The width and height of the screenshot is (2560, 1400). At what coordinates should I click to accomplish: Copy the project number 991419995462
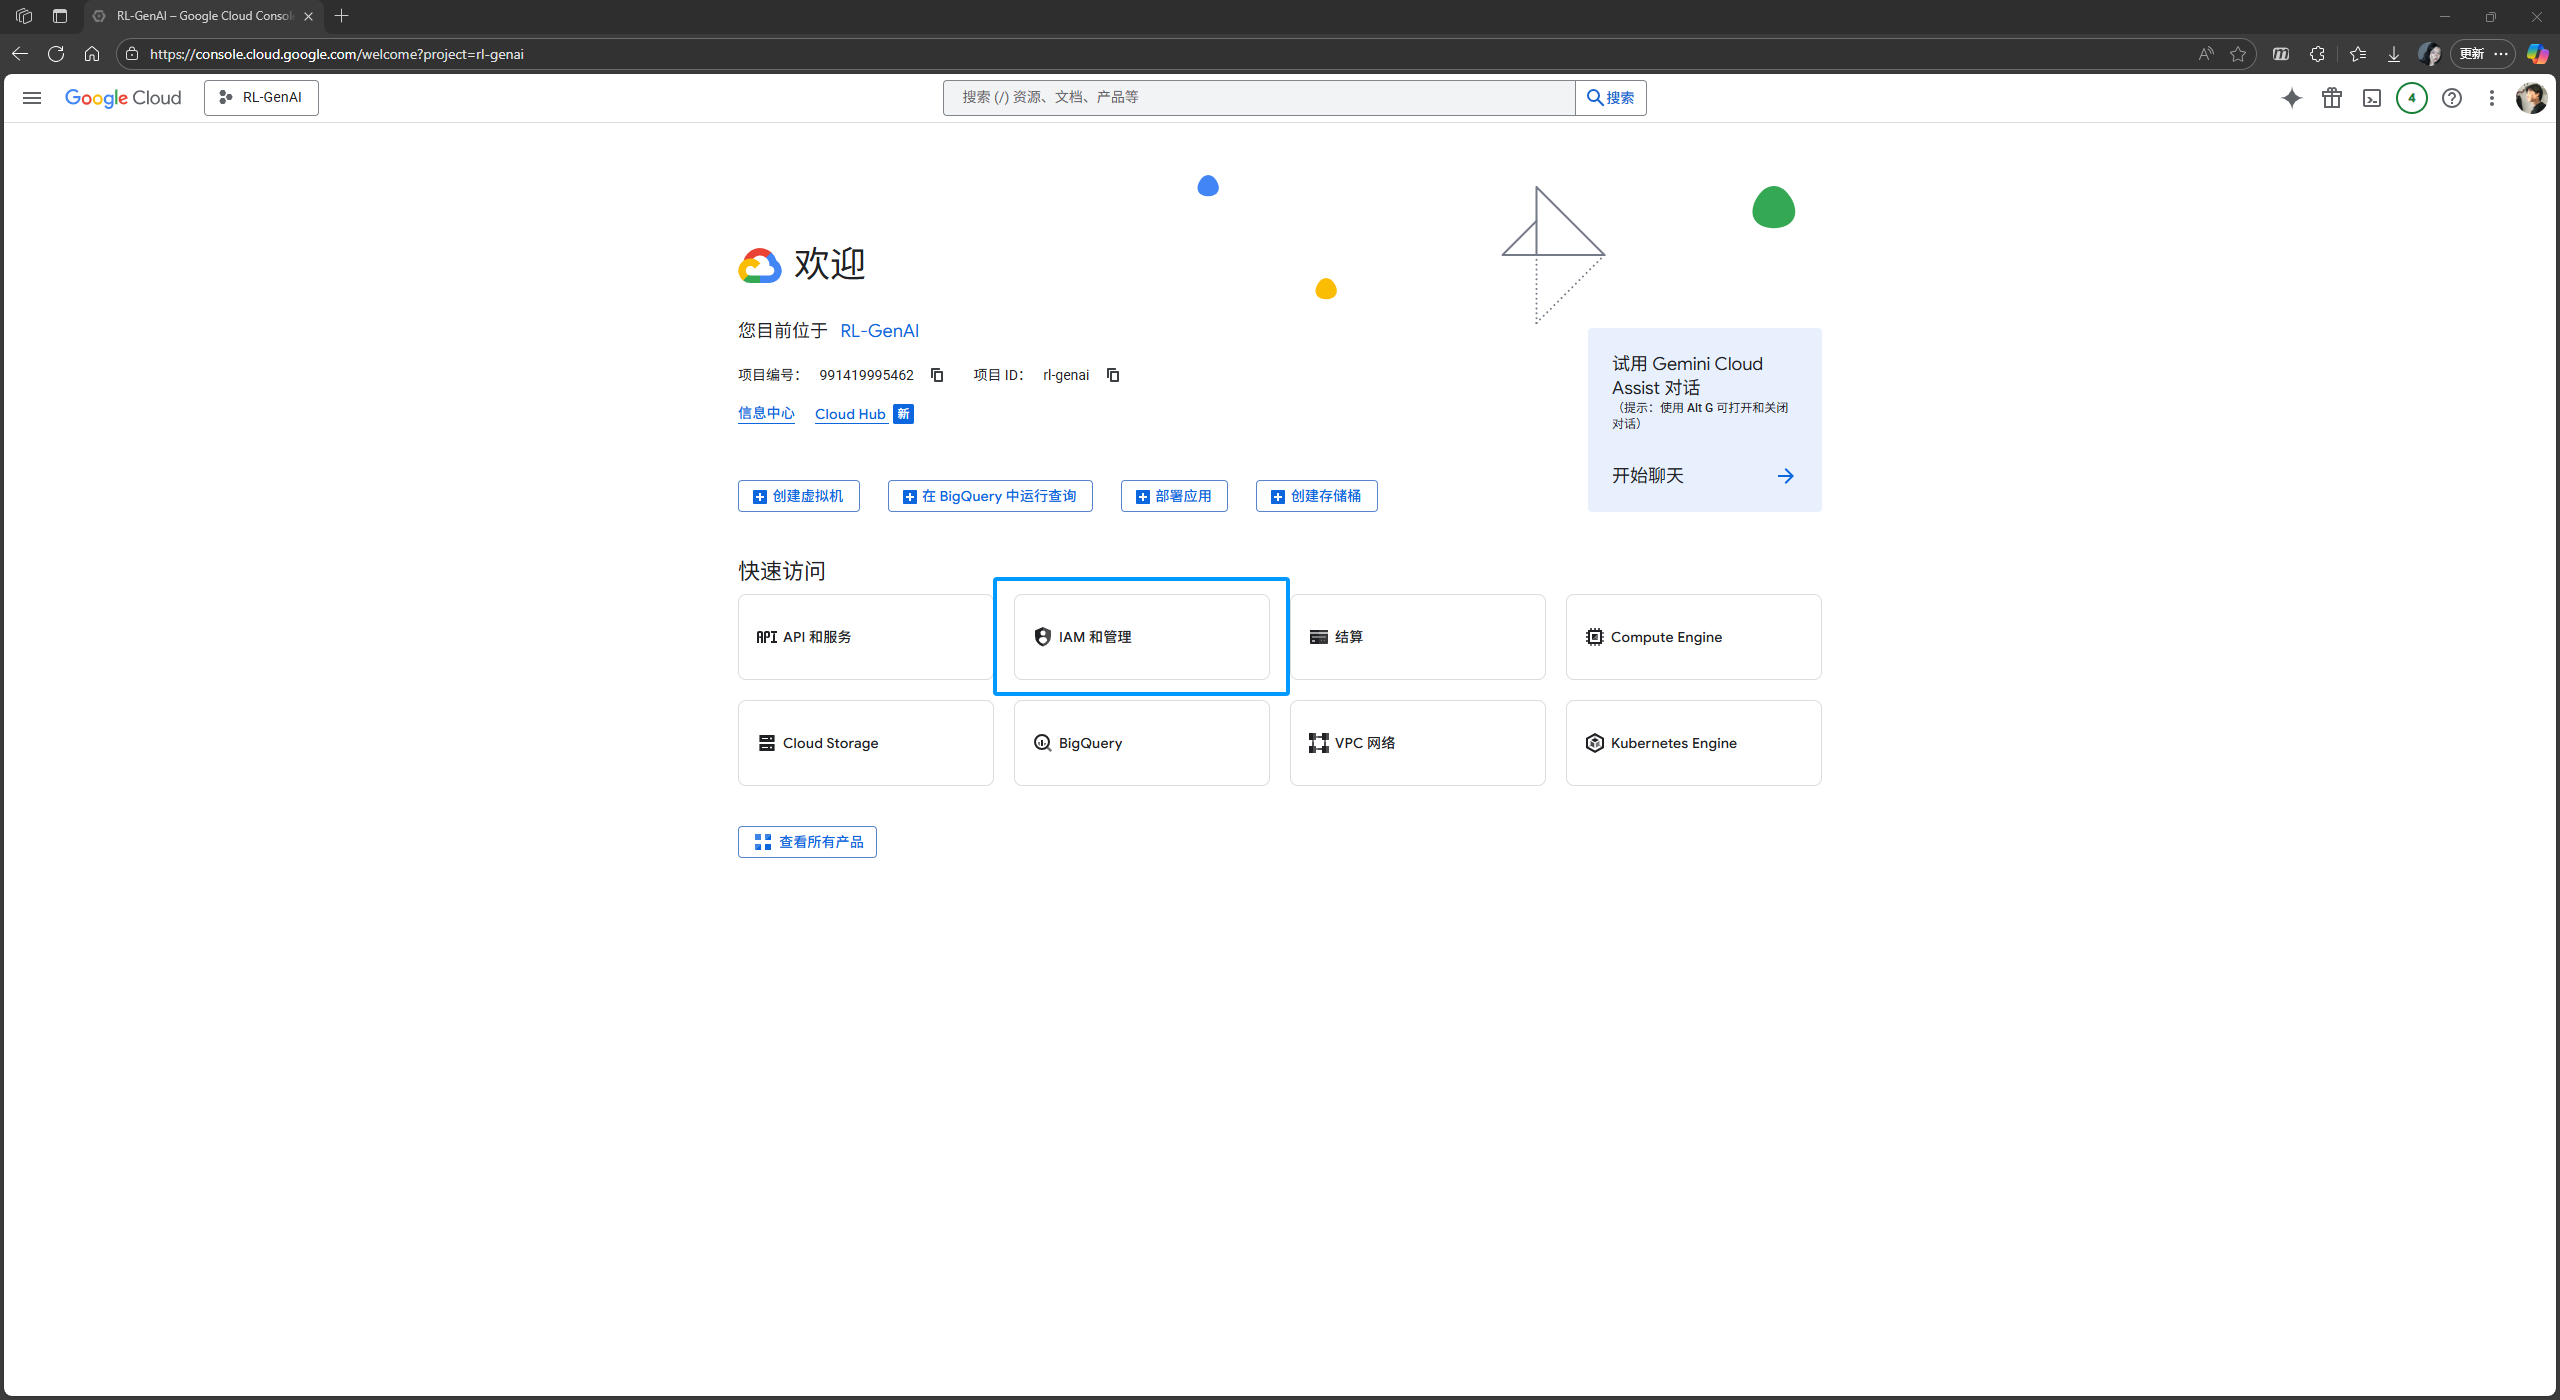tap(937, 375)
